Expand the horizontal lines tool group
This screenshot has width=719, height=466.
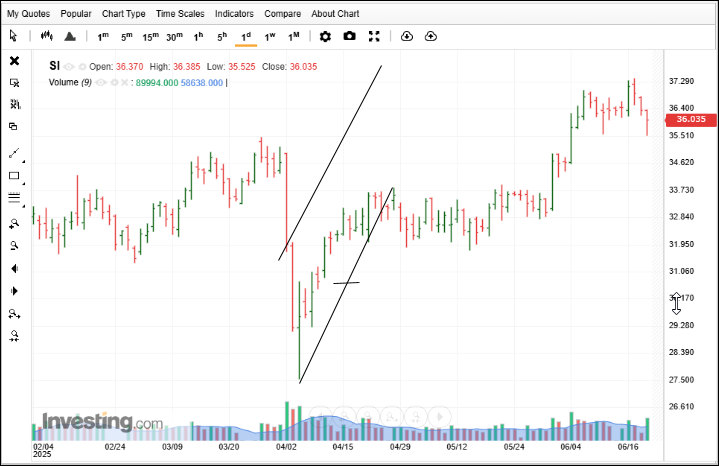23,206
